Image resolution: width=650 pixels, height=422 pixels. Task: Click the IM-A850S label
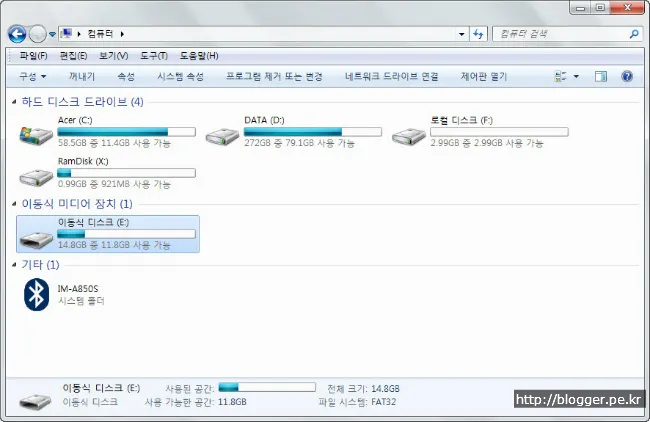(x=78, y=289)
